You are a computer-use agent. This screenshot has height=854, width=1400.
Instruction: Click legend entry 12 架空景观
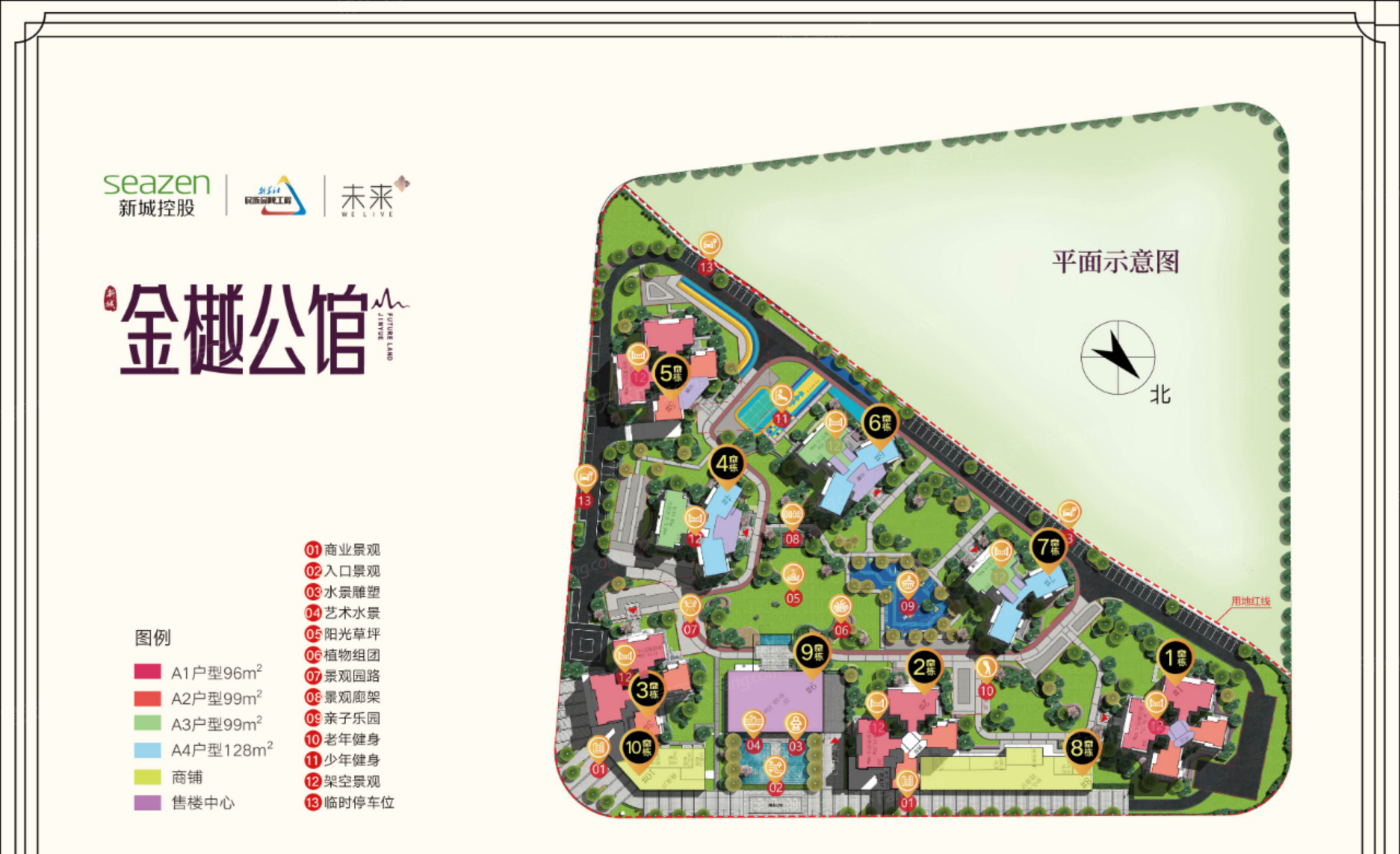344,781
